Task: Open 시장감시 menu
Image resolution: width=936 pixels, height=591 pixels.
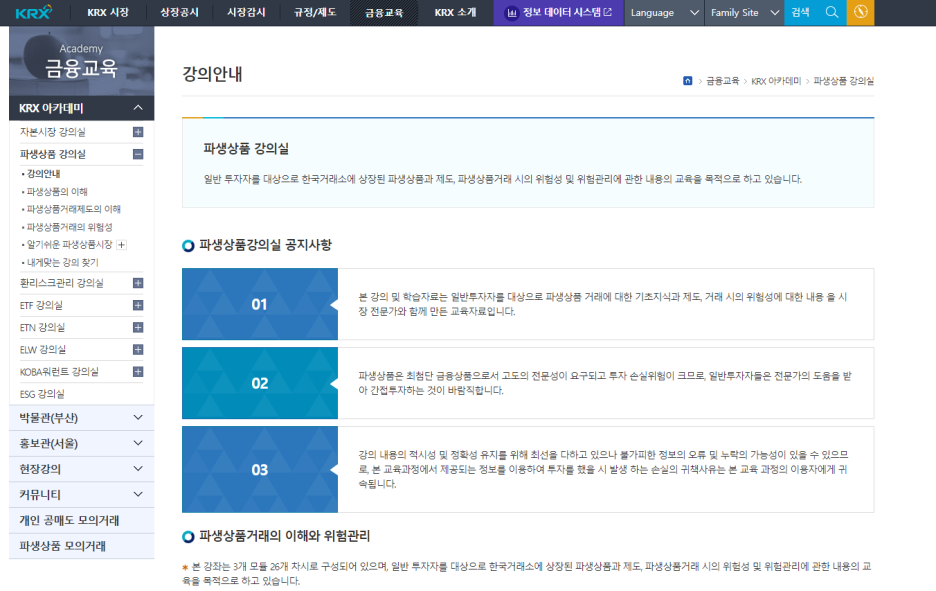Action: tap(246, 13)
